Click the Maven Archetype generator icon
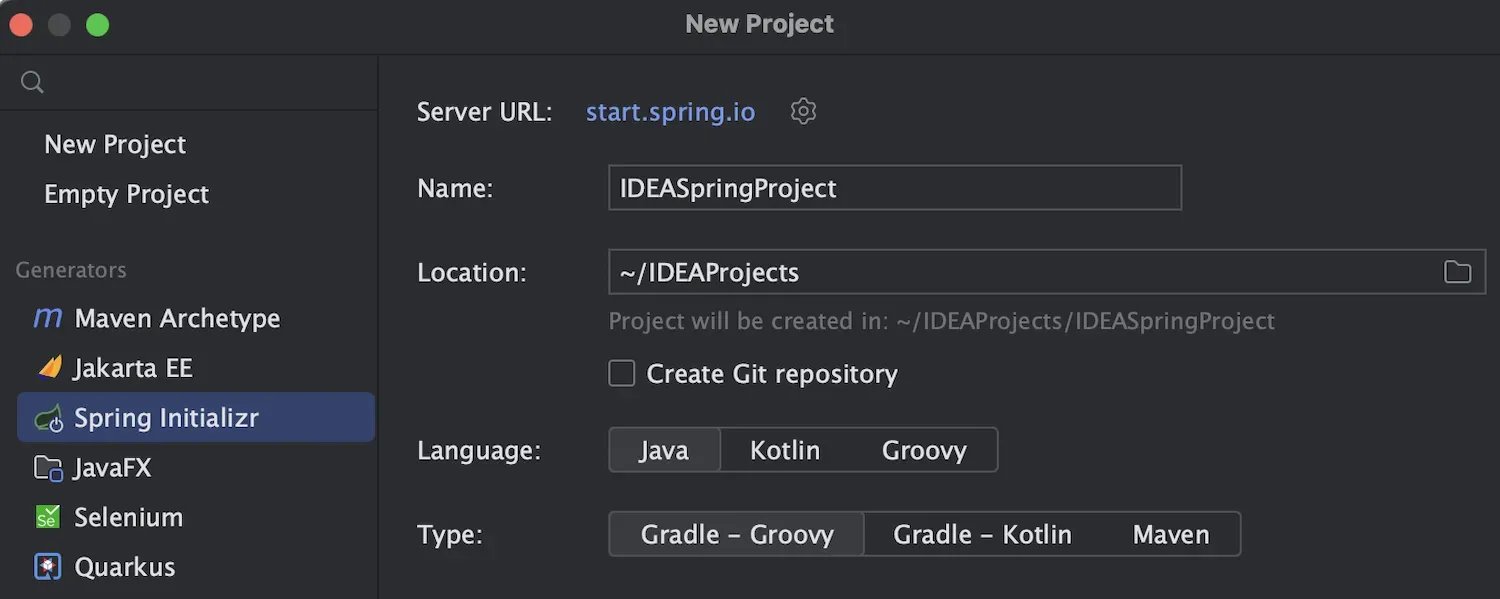 point(48,318)
